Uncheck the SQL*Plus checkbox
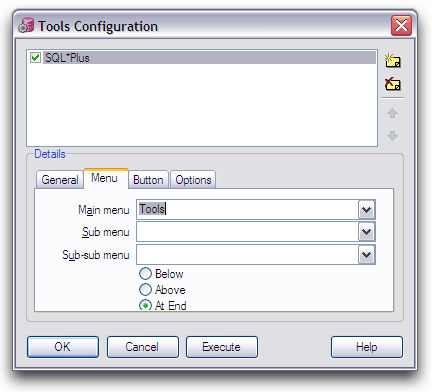The width and height of the screenshot is (432, 392). point(35,58)
